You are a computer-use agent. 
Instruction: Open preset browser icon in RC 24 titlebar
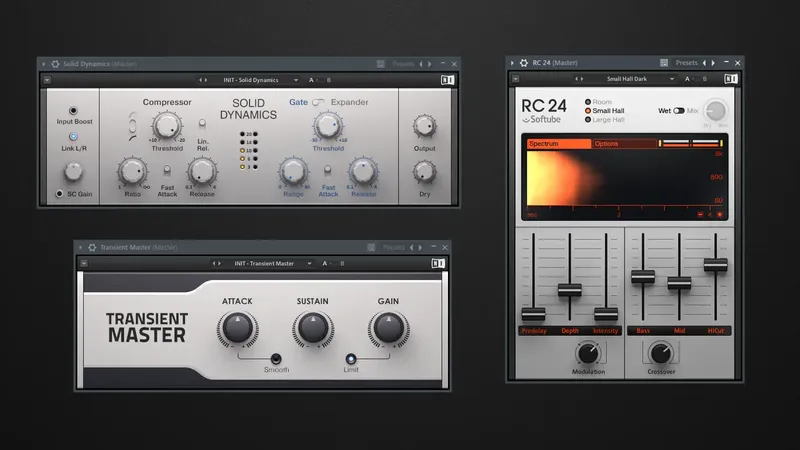coord(664,63)
